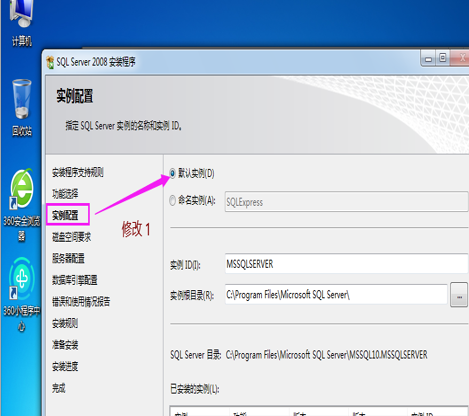Launch 360安全浏览器 desktop shortcut

click(x=21, y=204)
